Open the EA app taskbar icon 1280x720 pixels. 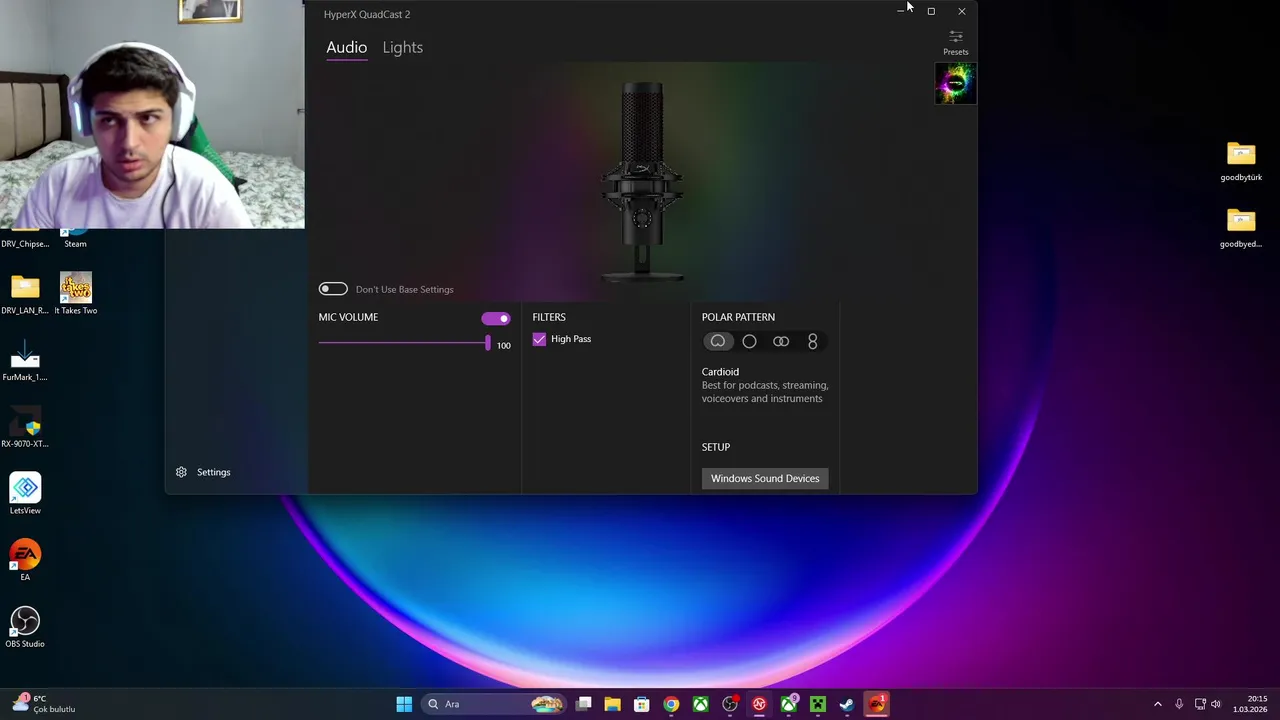point(877,704)
